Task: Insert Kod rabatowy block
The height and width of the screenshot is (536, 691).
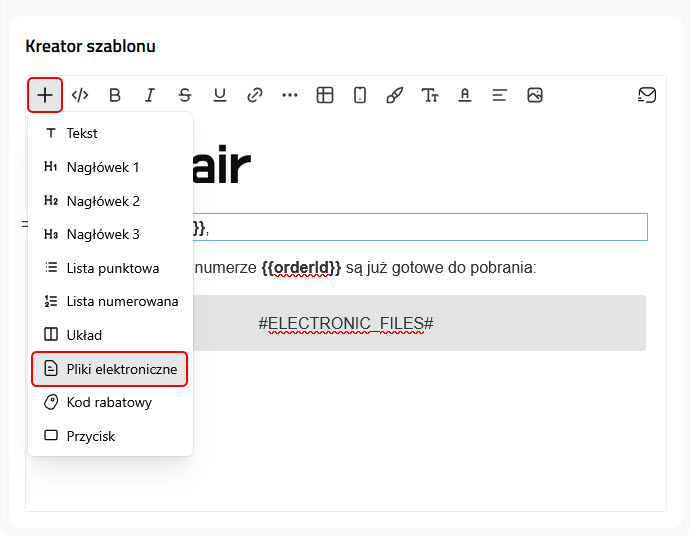Action: 110,402
